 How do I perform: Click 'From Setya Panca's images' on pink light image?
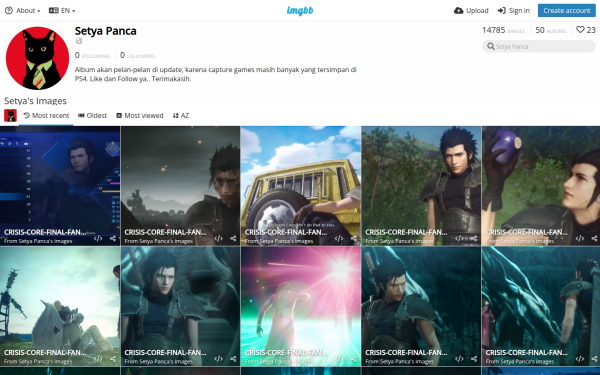coord(279,362)
